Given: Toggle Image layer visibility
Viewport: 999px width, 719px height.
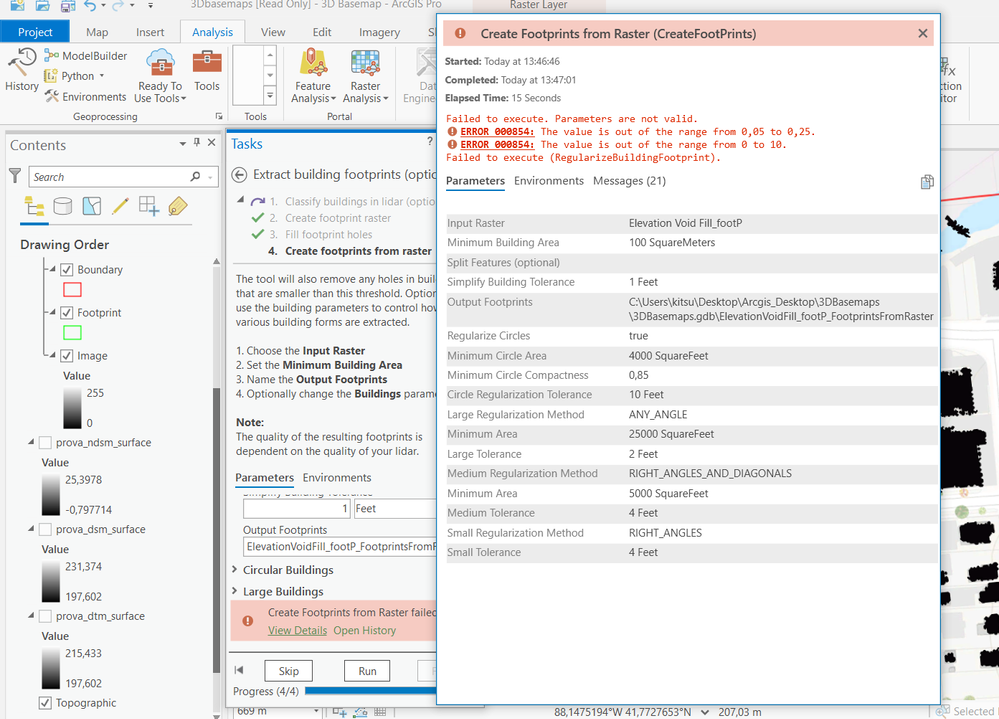Looking at the screenshot, I should [x=66, y=356].
